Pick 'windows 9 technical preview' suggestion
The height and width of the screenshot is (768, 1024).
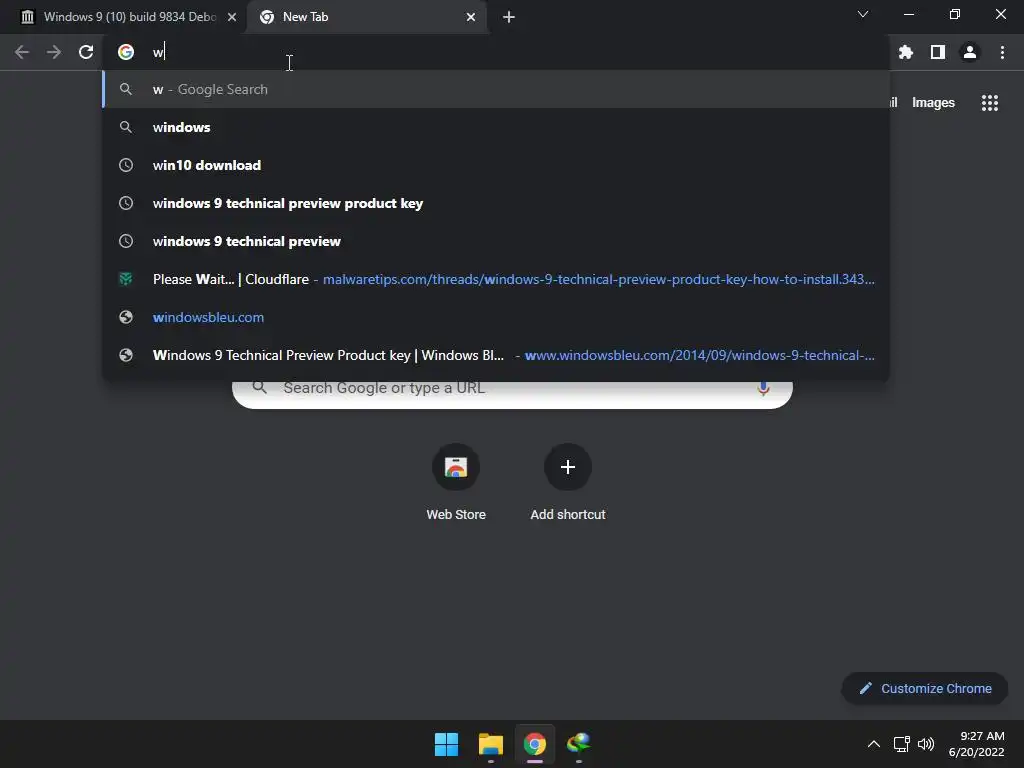(x=496, y=241)
